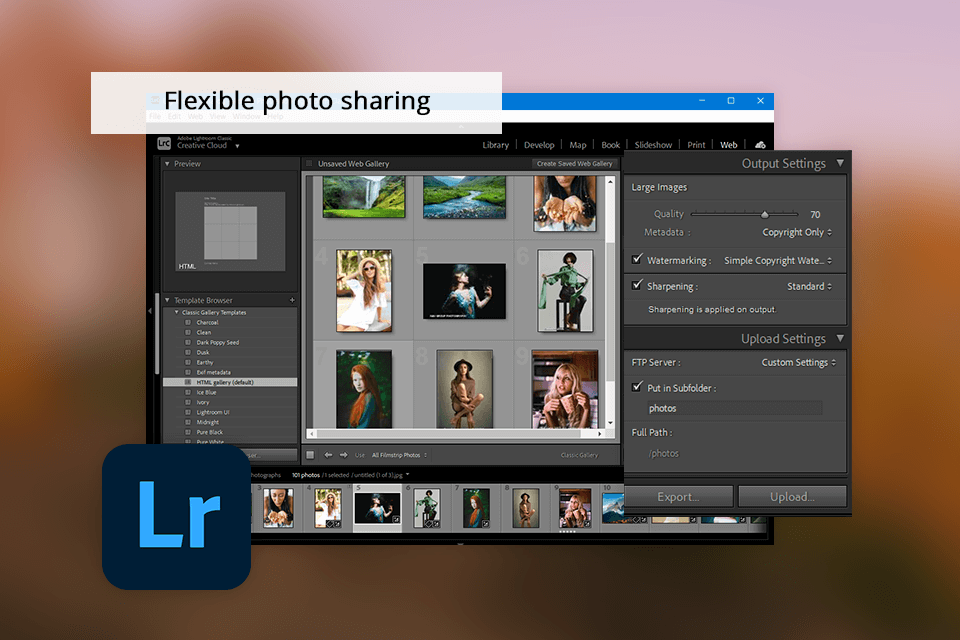Click the Ice Blue template icon
Screen dimensions: 960x640
[188, 392]
